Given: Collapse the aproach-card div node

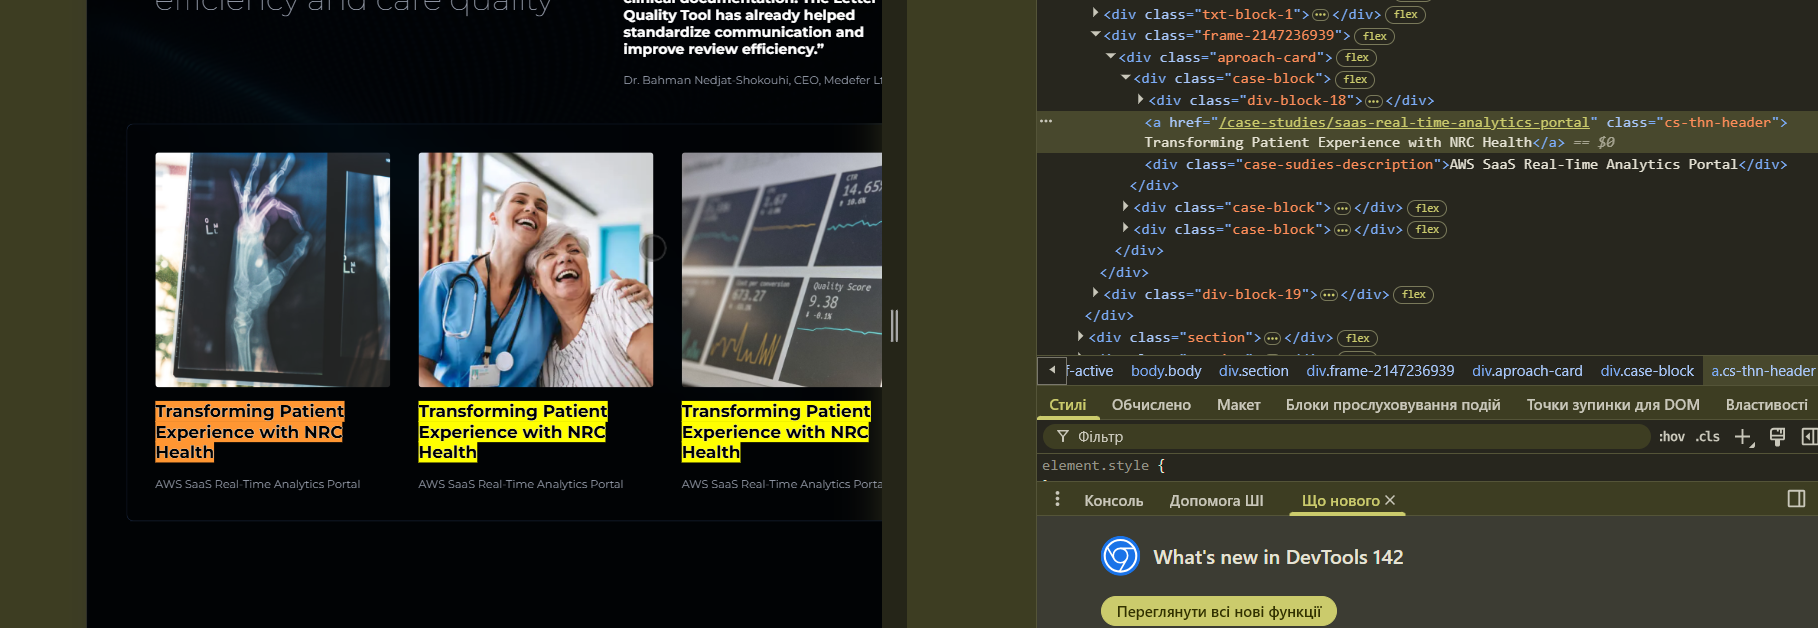Looking at the screenshot, I should coord(1110,57).
